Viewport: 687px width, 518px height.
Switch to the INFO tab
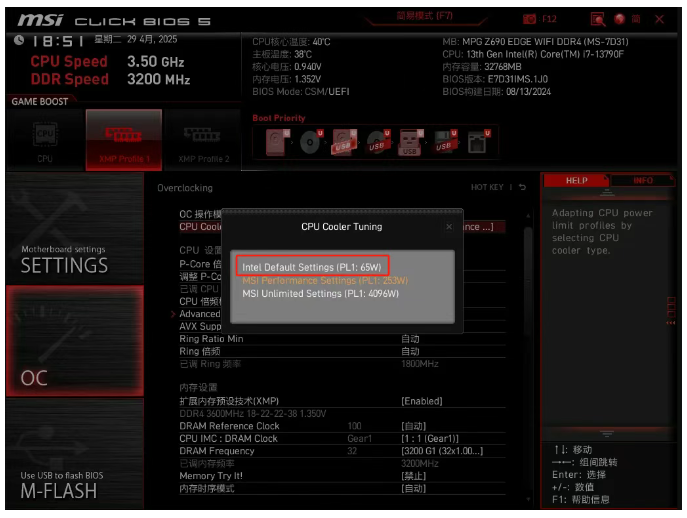pos(642,181)
